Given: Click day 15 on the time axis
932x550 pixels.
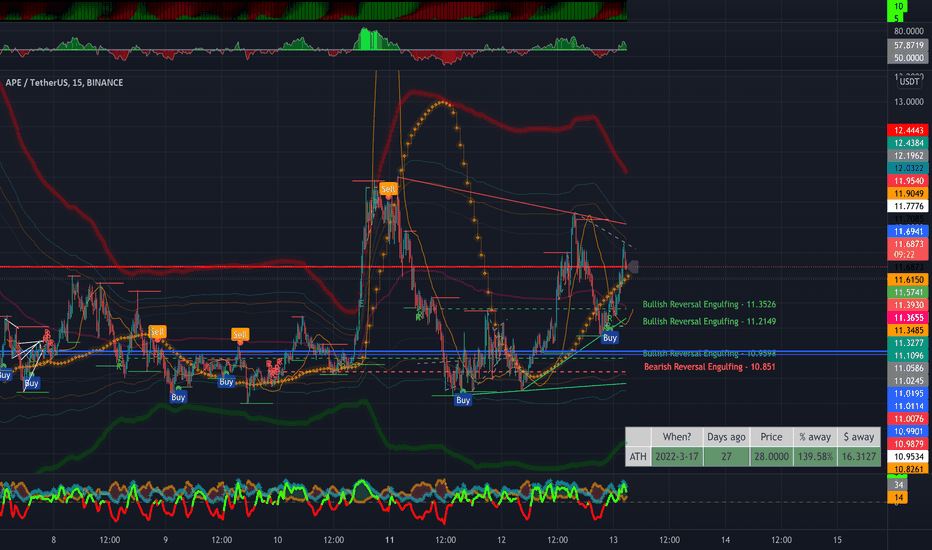Looking at the screenshot, I should coord(837,540).
